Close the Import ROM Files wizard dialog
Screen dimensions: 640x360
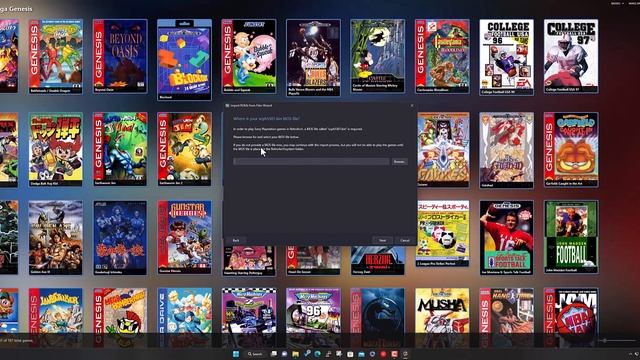[411, 106]
